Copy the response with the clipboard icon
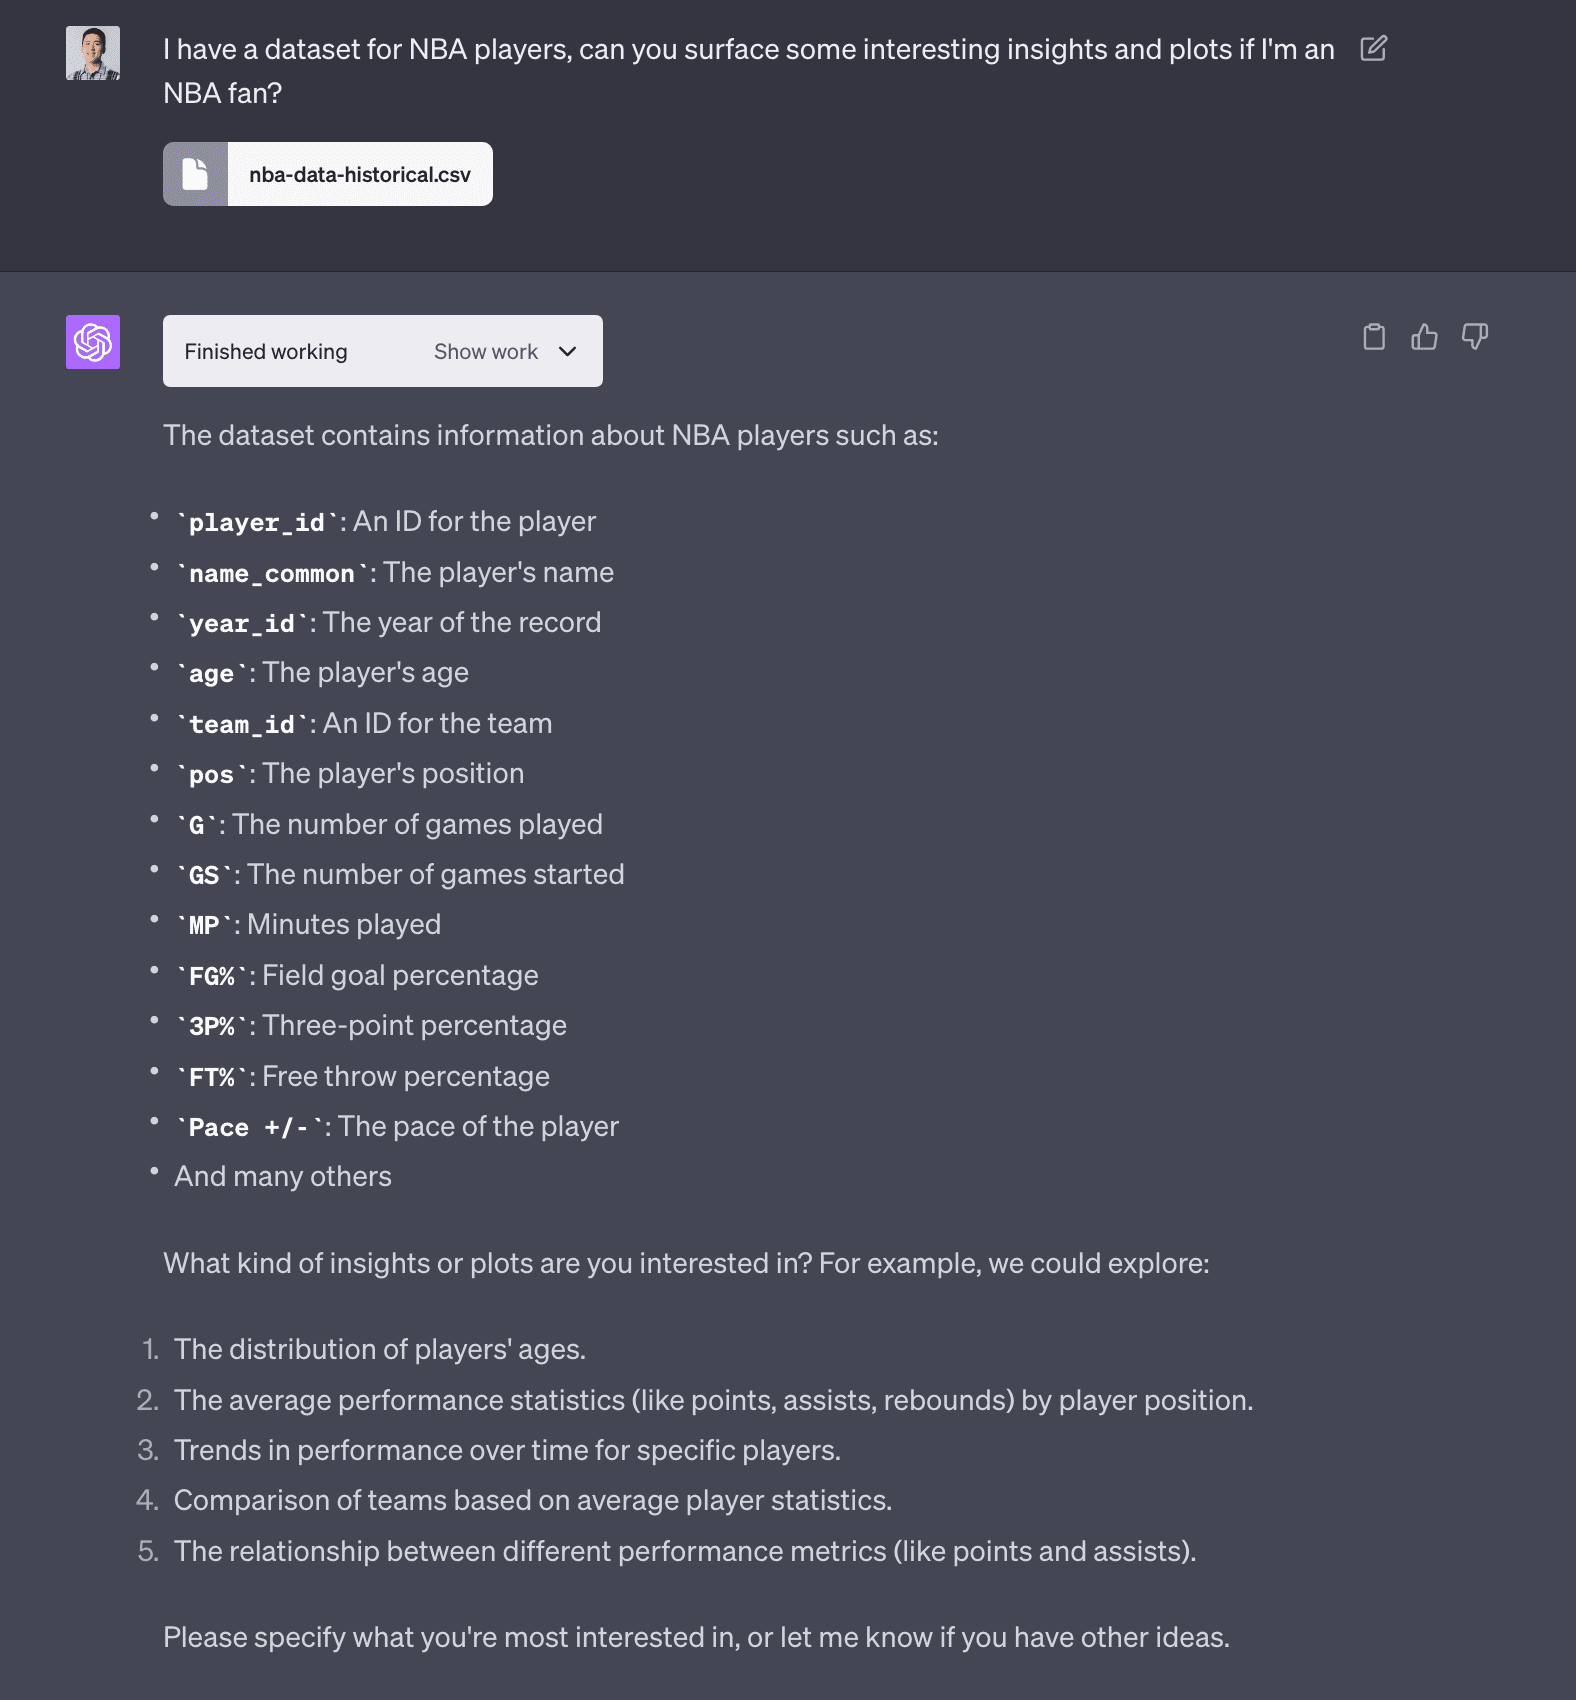 point(1374,337)
